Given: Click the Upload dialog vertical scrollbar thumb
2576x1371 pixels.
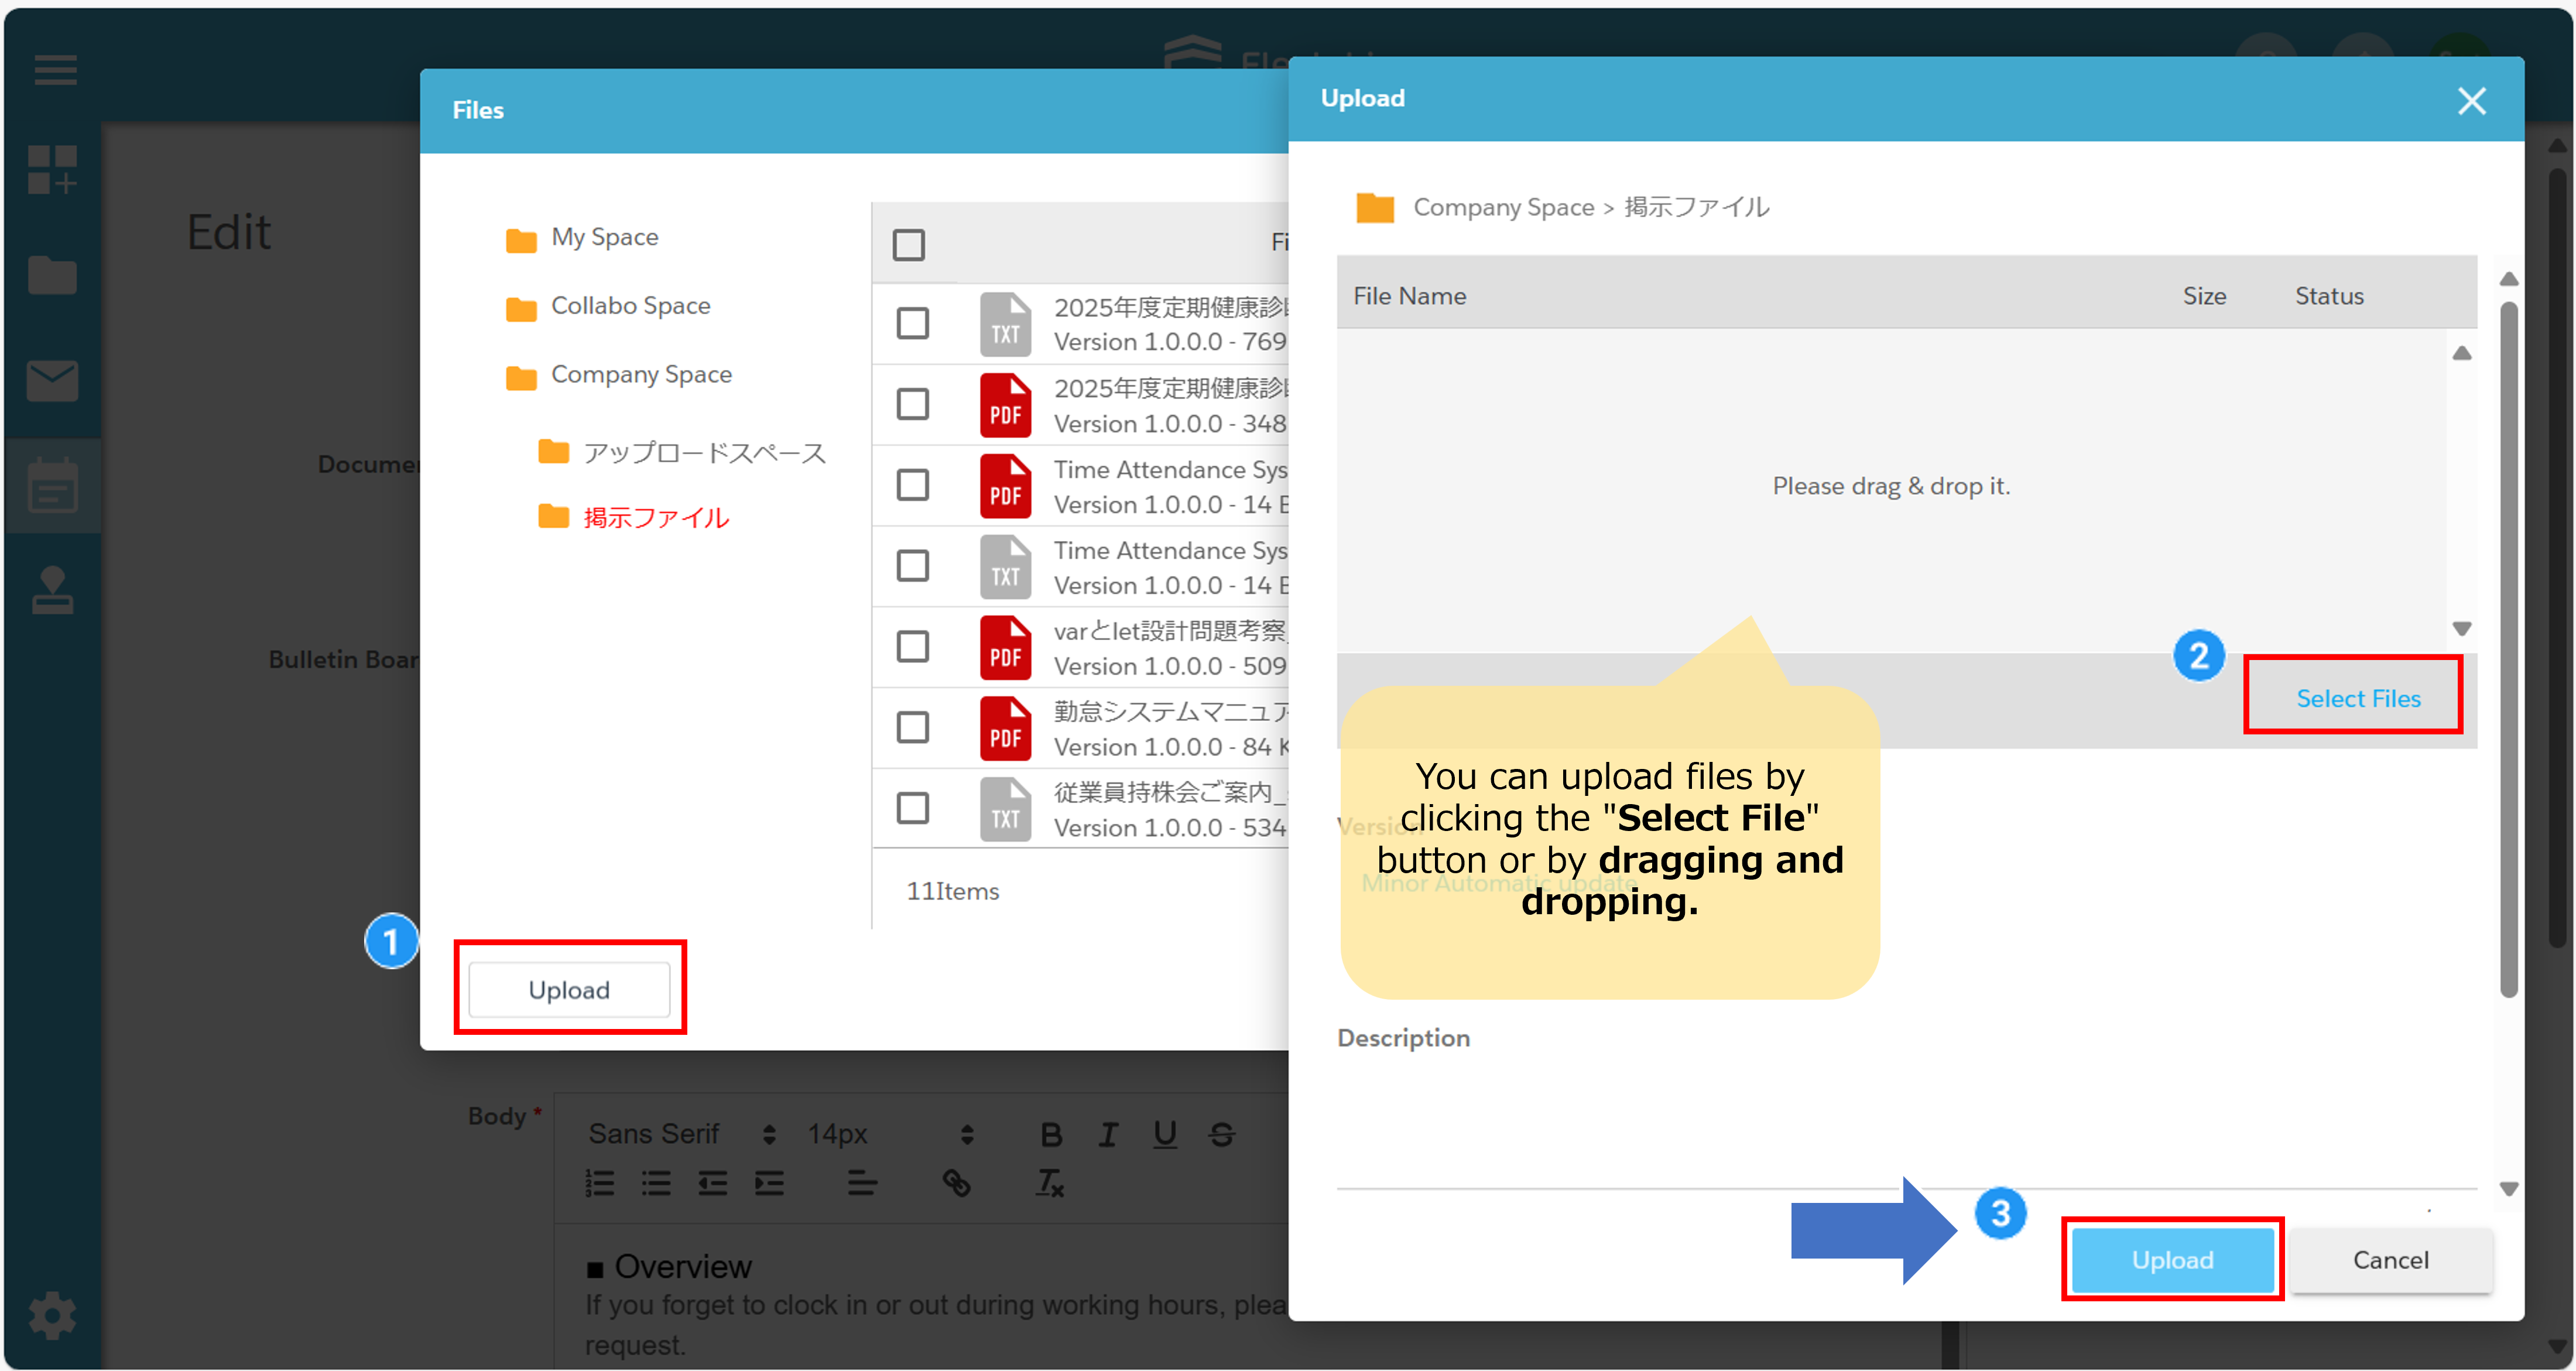Looking at the screenshot, I should click(2508, 650).
